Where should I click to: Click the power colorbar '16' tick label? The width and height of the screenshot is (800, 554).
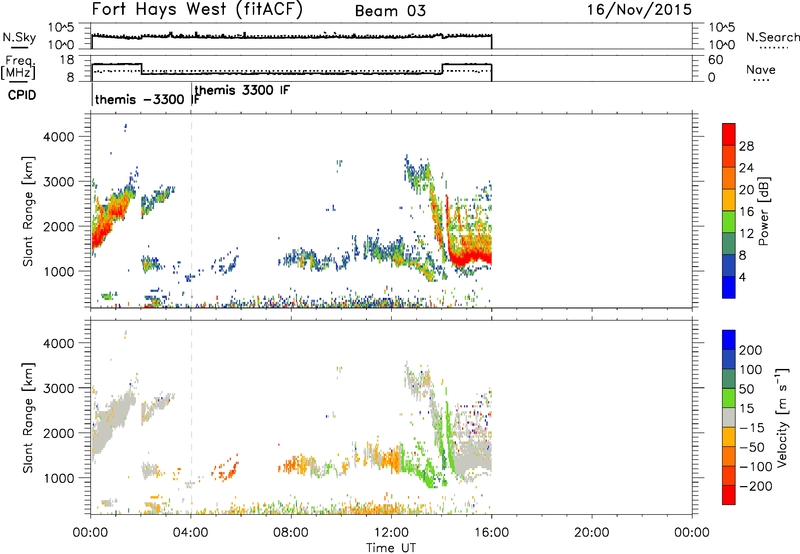pyautogui.click(x=746, y=212)
